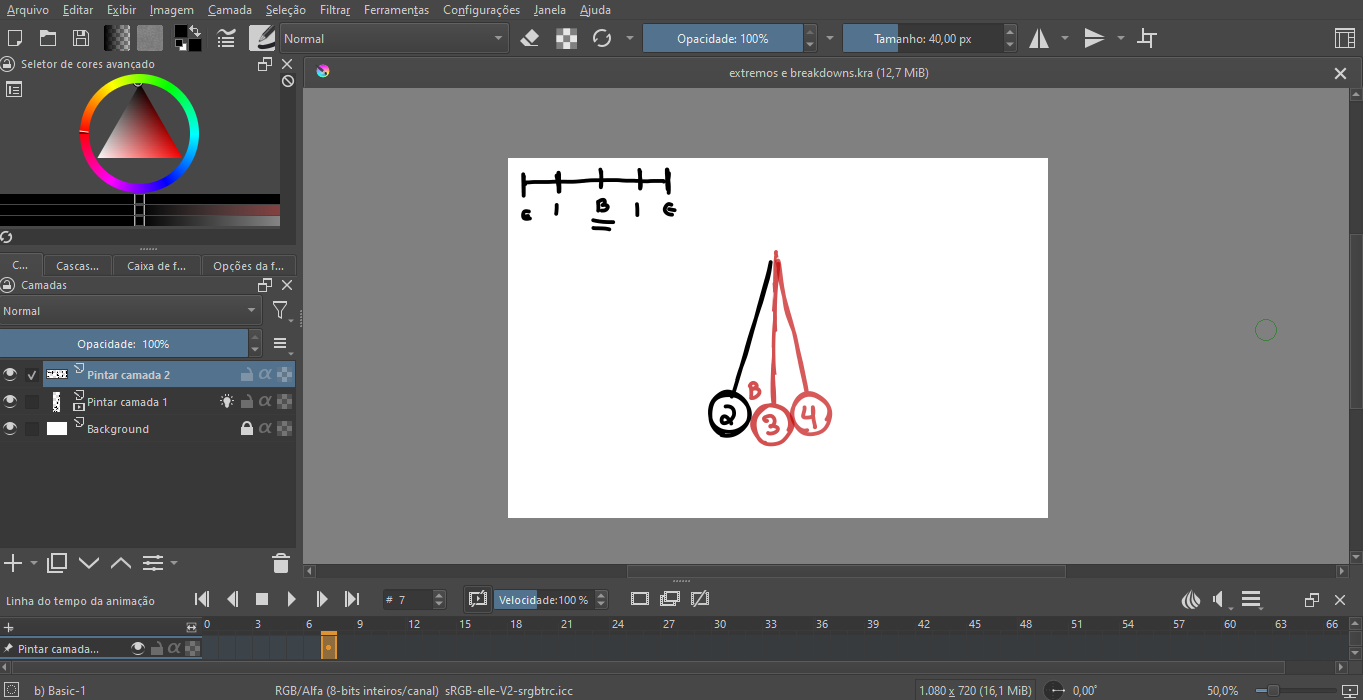The width and height of the screenshot is (1363, 700).
Task: Enable horizontal mirror tool
Action: click(1039, 39)
